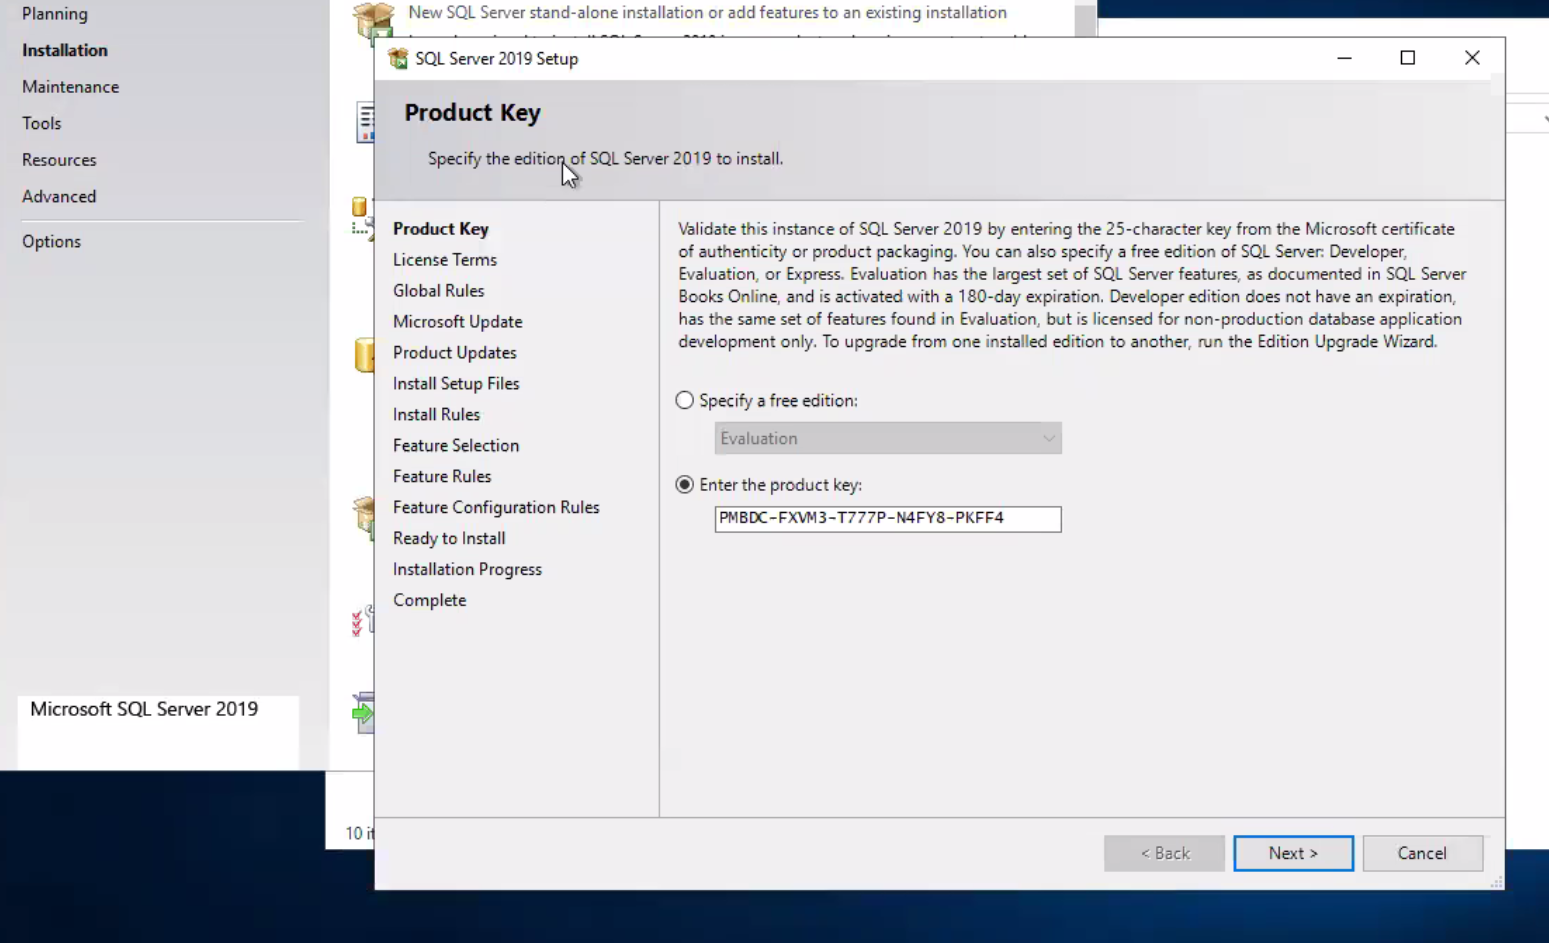Select Resources in the left navigation
The image size is (1549, 943).
59,159
